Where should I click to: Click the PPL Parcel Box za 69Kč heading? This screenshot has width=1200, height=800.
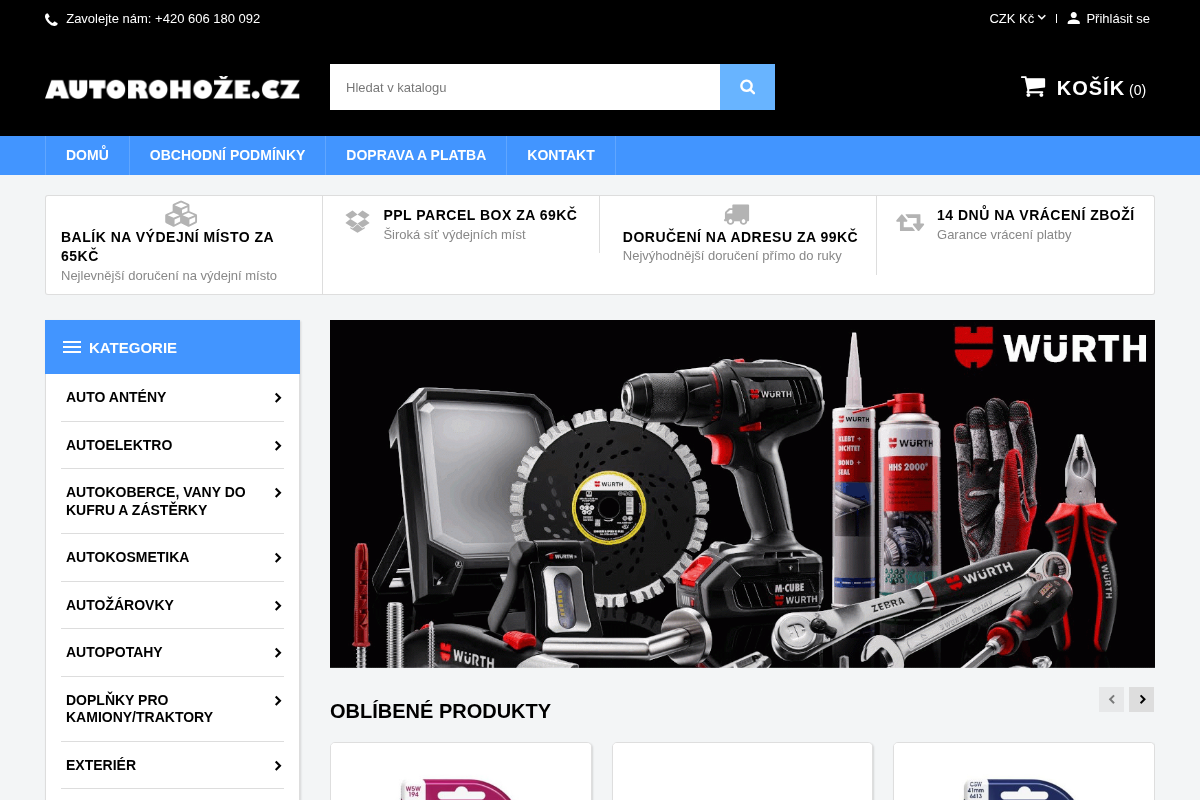point(480,215)
